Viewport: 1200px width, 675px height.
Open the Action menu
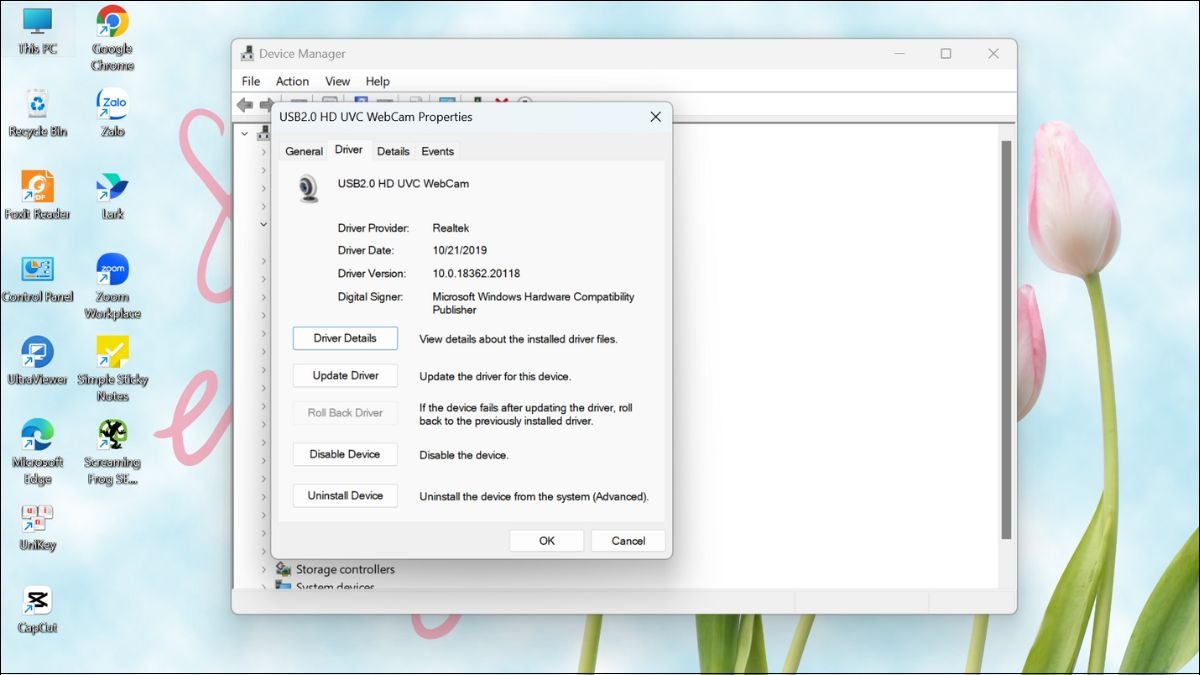(x=292, y=81)
